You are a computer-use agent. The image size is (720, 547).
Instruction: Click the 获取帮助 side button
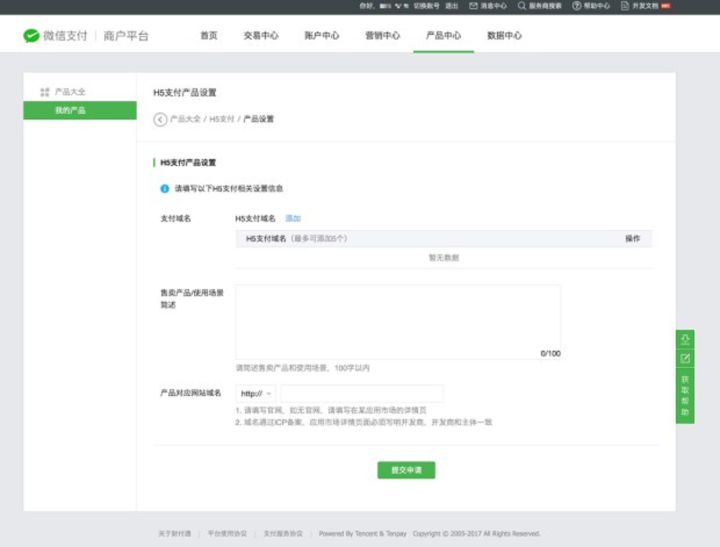[x=685, y=395]
